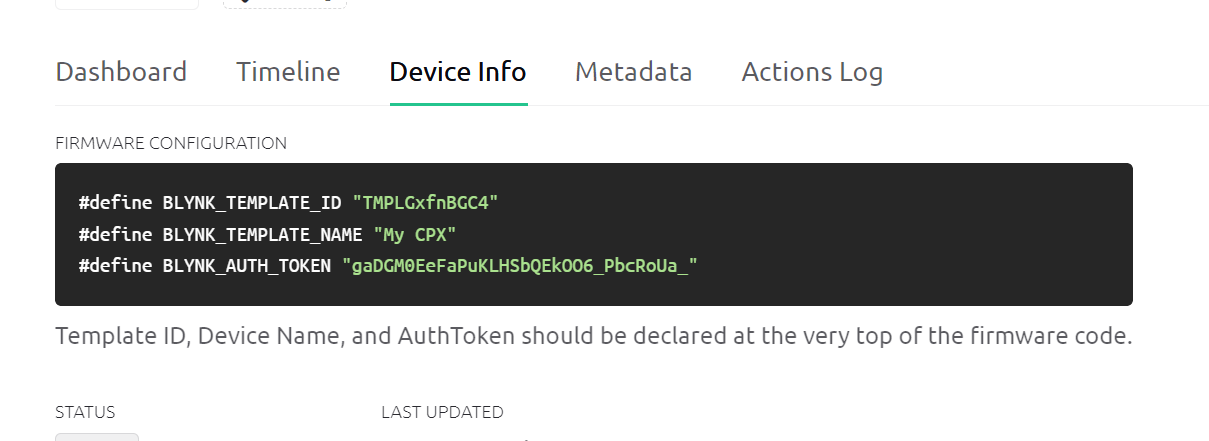The image size is (1209, 441).
Task: Click the auth token string value
Action: click(519, 266)
